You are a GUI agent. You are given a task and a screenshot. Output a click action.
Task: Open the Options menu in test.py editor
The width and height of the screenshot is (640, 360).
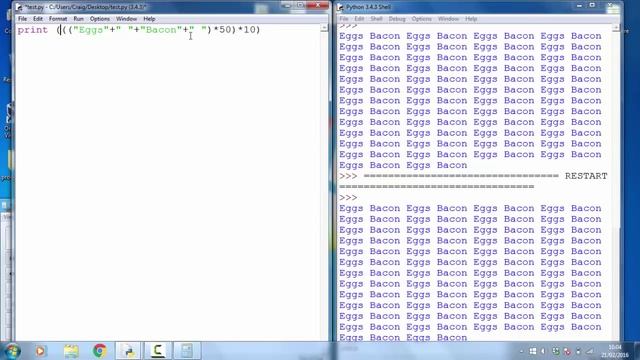[100, 19]
